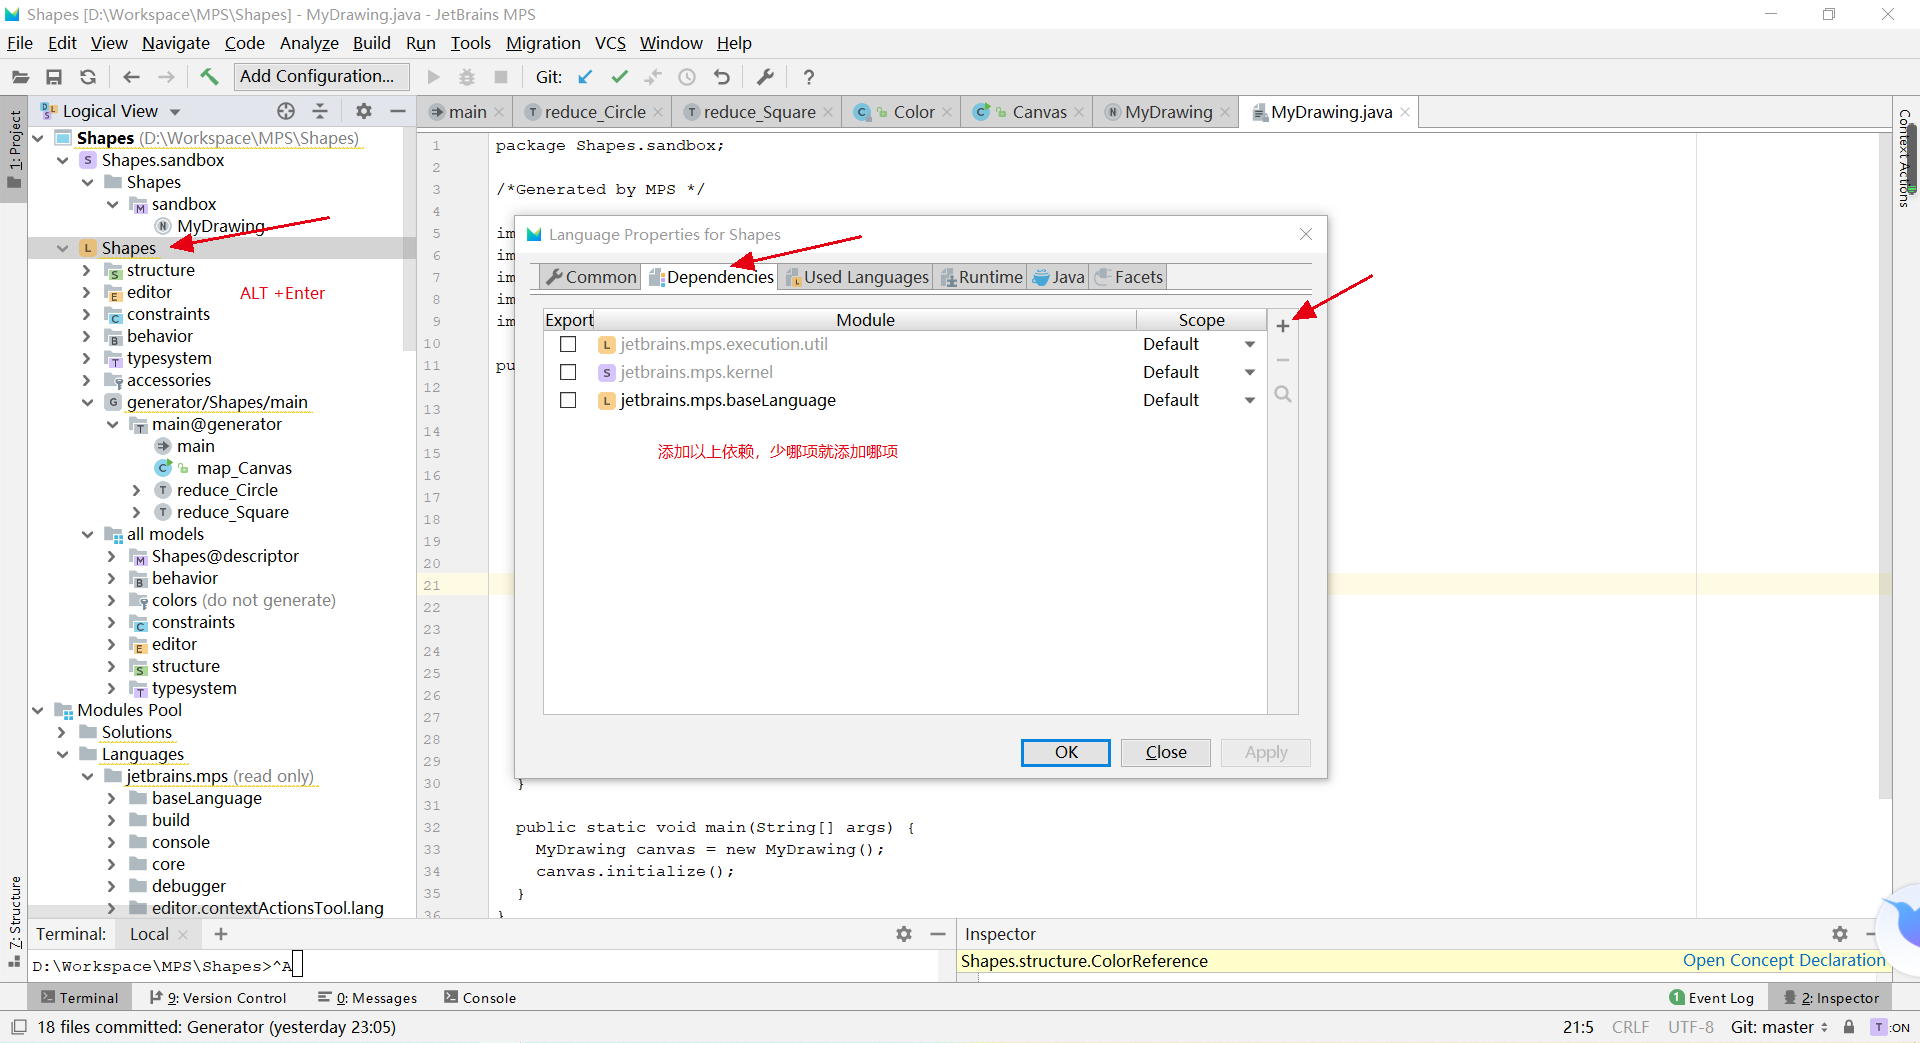
Task: Click the Apply button
Action: 1265,752
